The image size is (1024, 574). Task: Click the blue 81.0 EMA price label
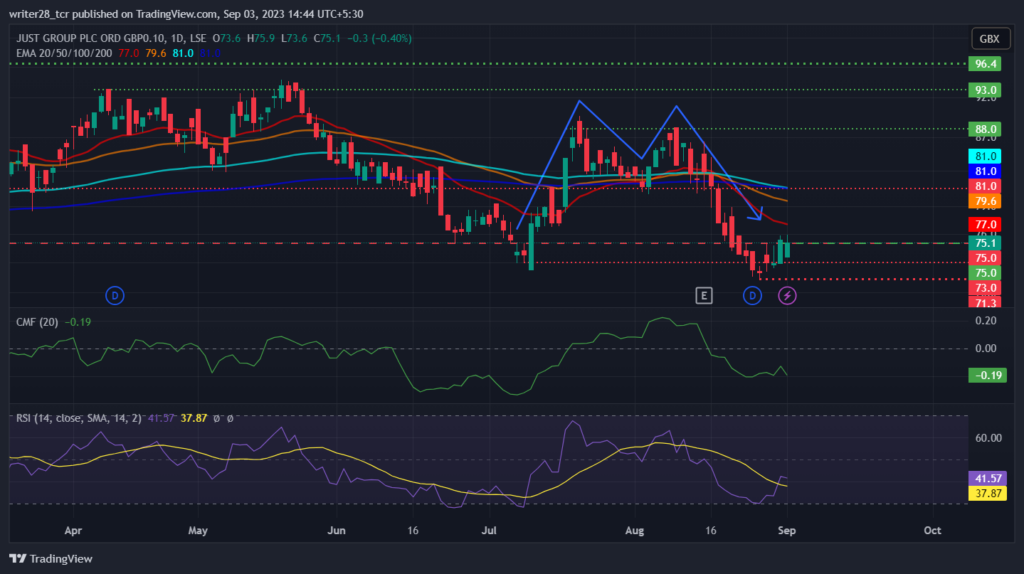coord(985,171)
